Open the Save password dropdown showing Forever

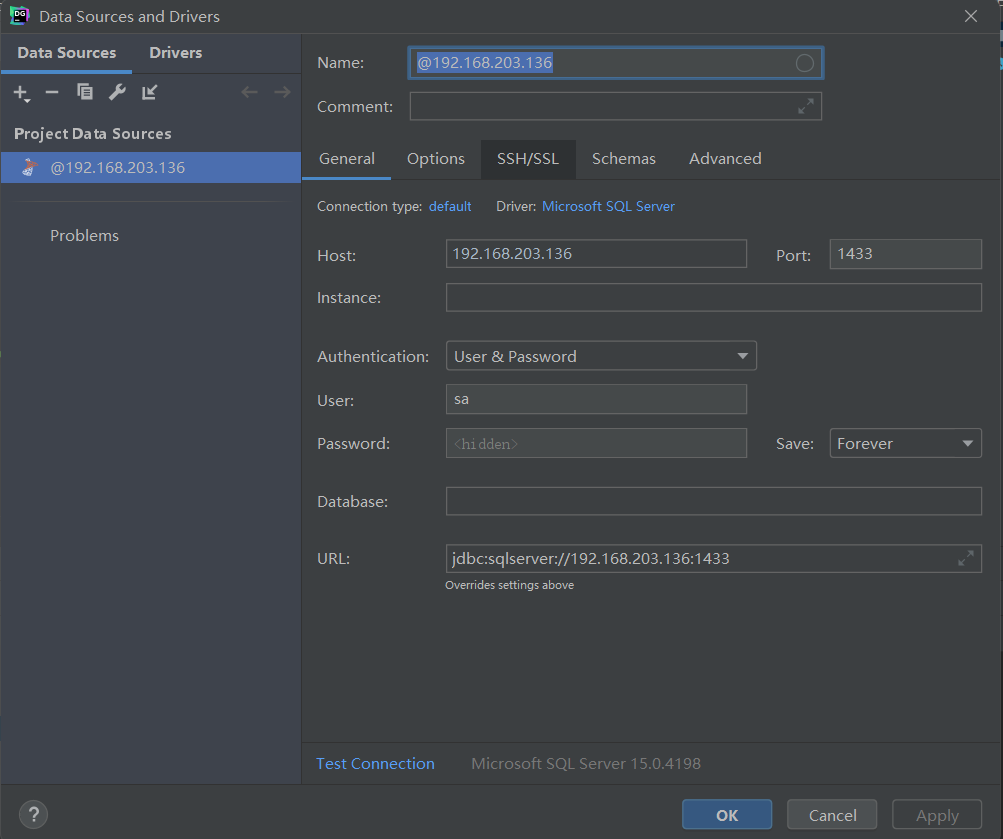[905, 443]
